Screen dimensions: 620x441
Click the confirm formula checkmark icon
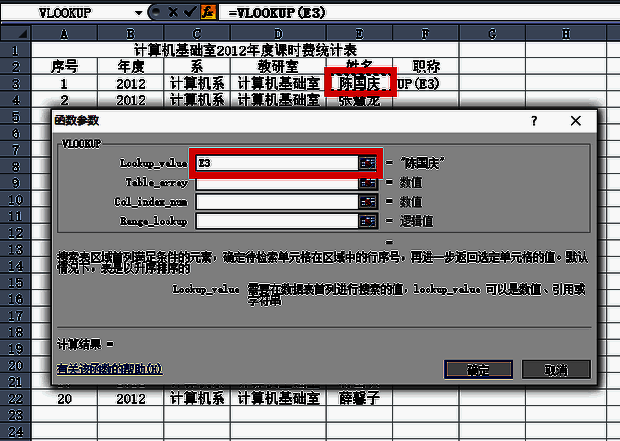(191, 12)
